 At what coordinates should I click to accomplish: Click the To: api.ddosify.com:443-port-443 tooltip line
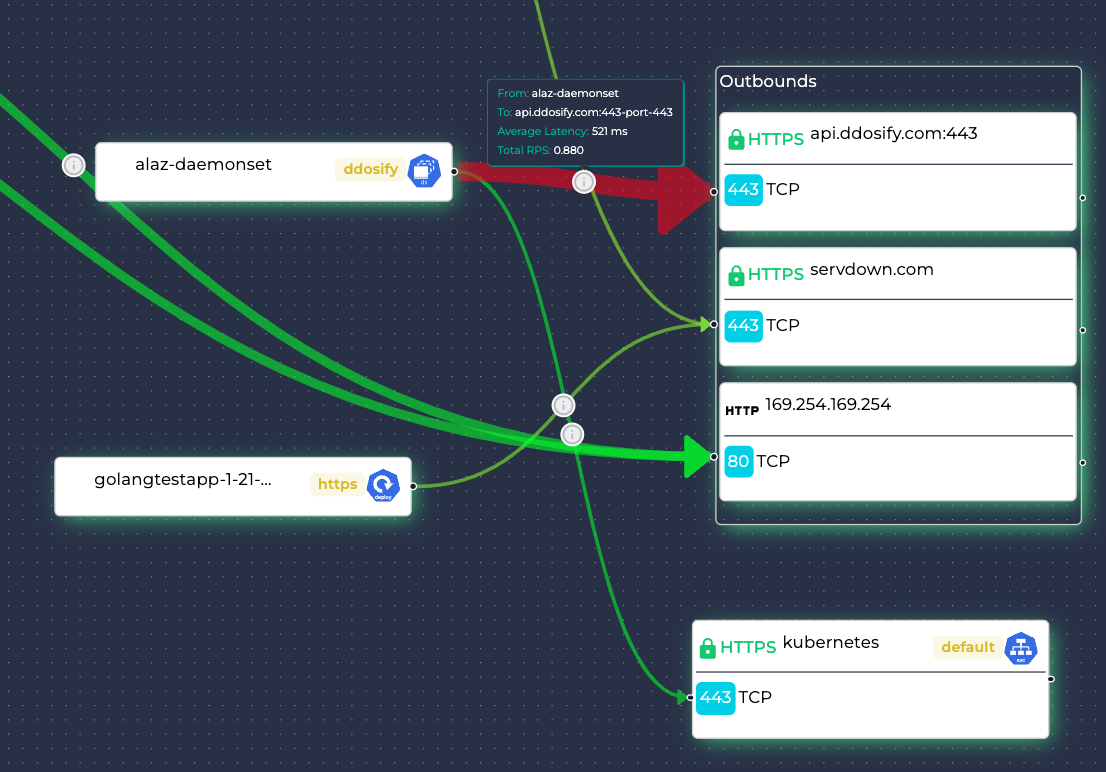tap(585, 112)
